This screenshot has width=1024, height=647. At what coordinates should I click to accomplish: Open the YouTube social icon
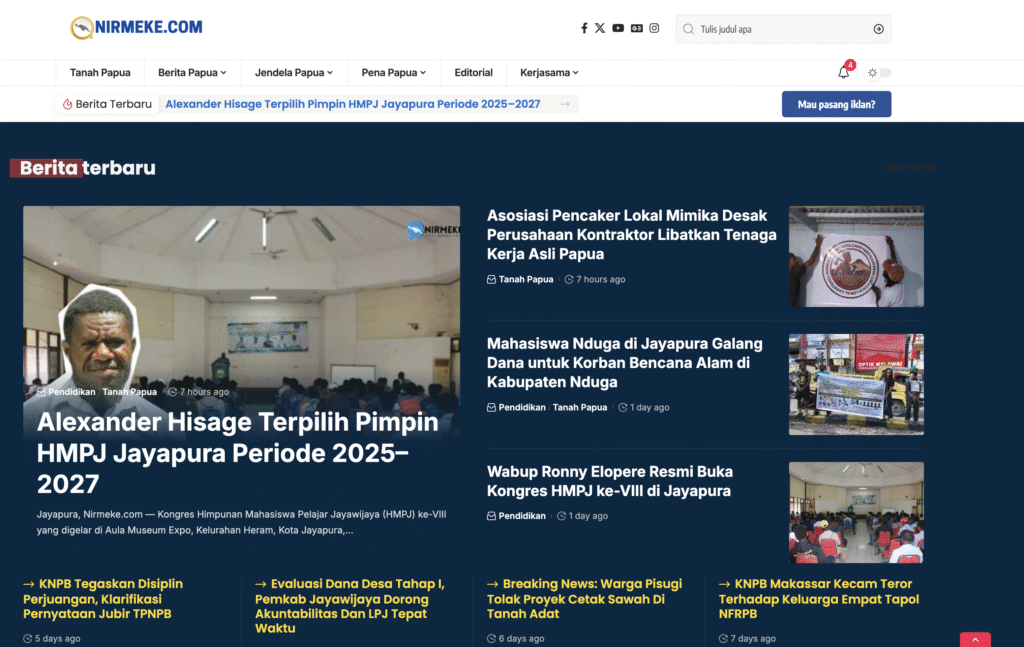click(x=618, y=28)
